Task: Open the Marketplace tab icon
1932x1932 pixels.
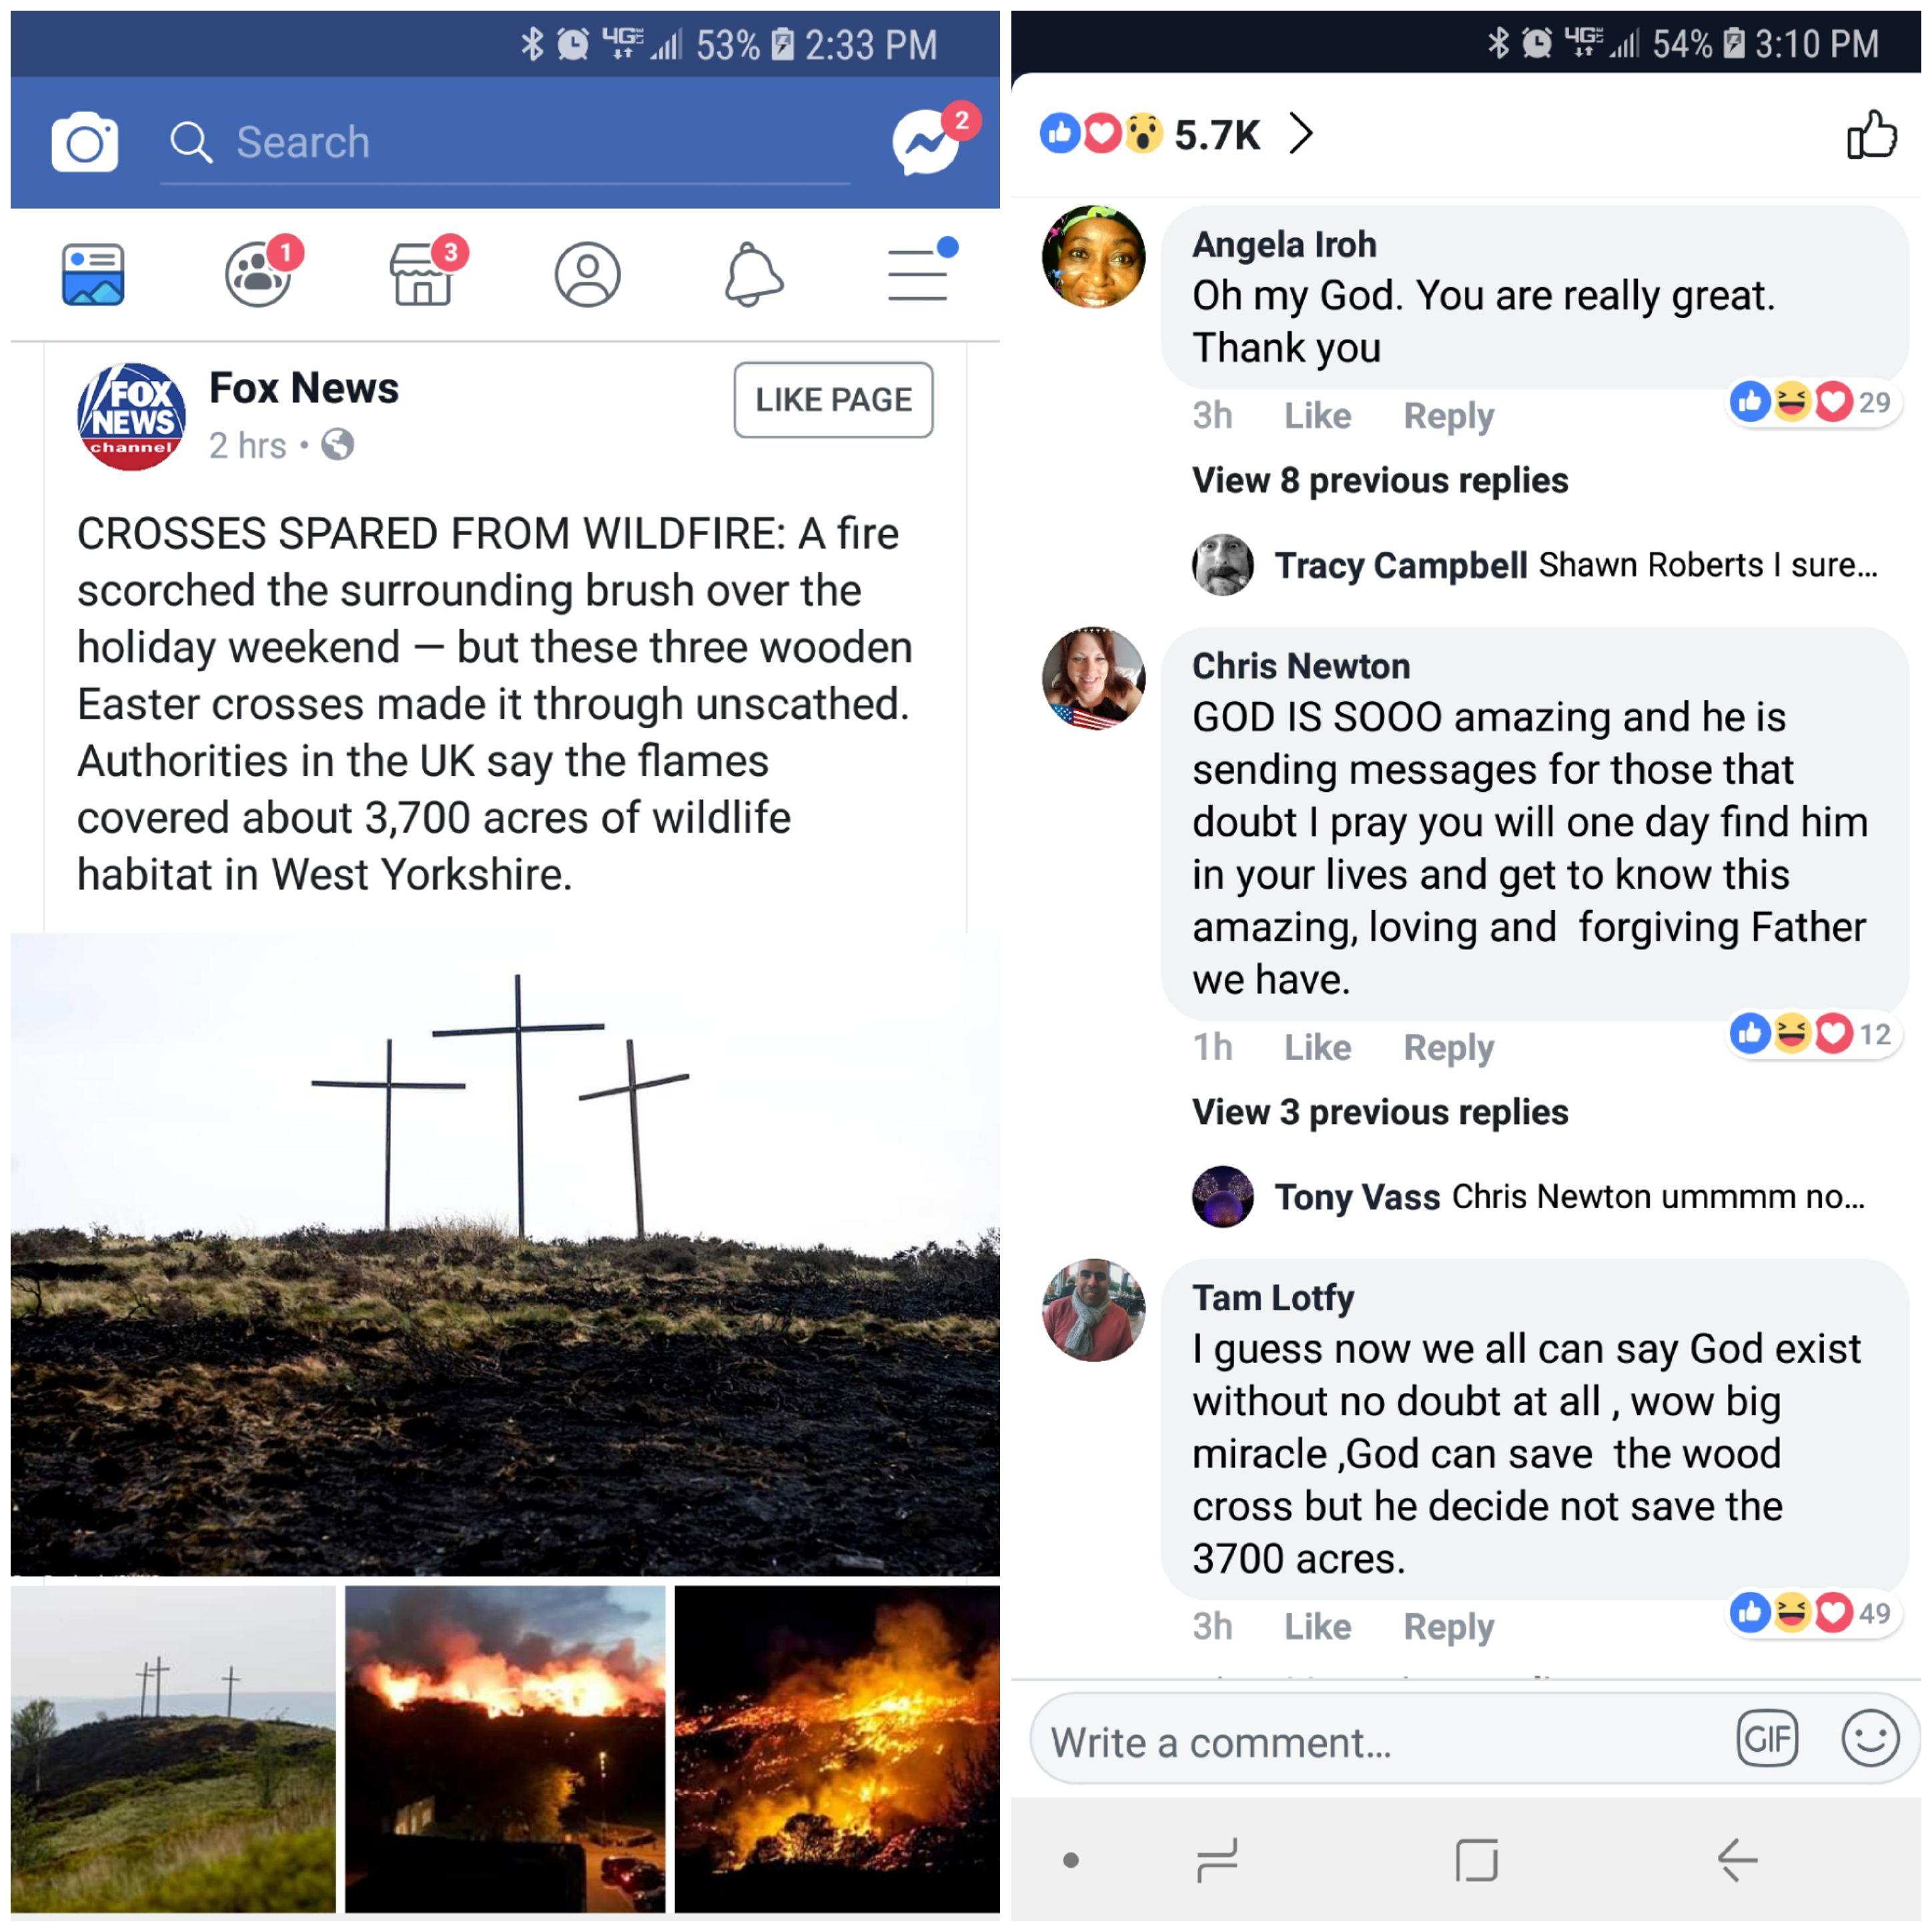Action: (423, 275)
